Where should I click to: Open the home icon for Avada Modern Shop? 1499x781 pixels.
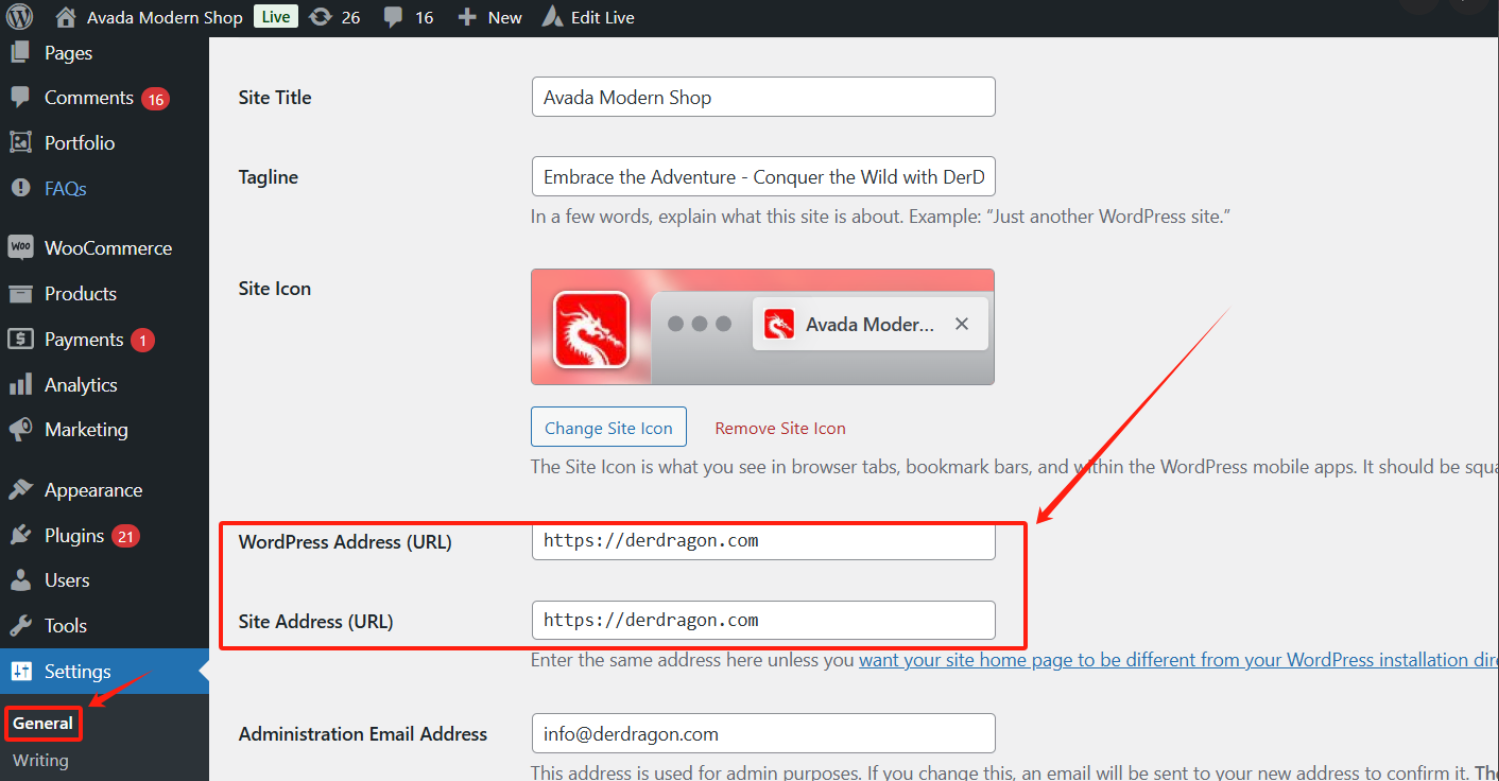pyautogui.click(x=66, y=17)
